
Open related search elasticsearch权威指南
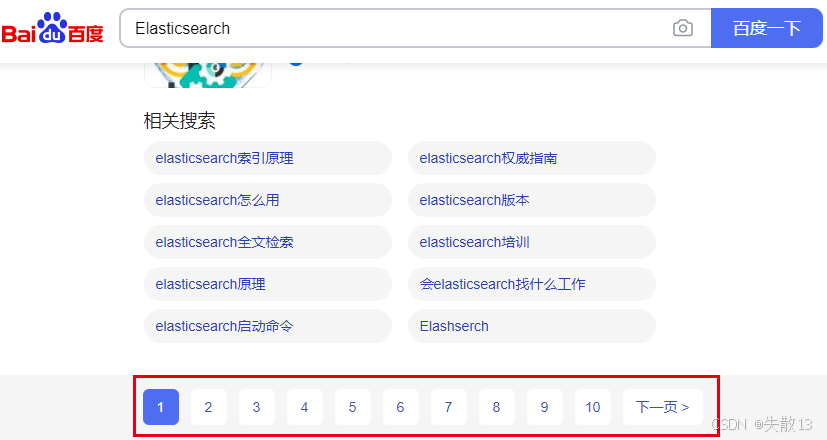point(532,158)
